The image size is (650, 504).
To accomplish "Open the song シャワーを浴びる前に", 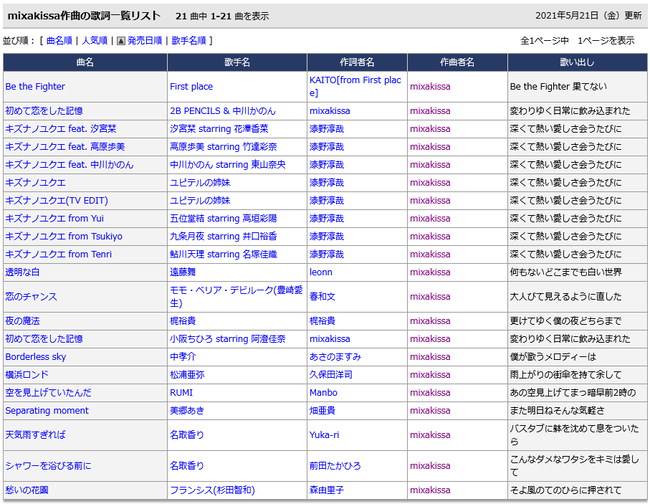I will [x=48, y=466].
